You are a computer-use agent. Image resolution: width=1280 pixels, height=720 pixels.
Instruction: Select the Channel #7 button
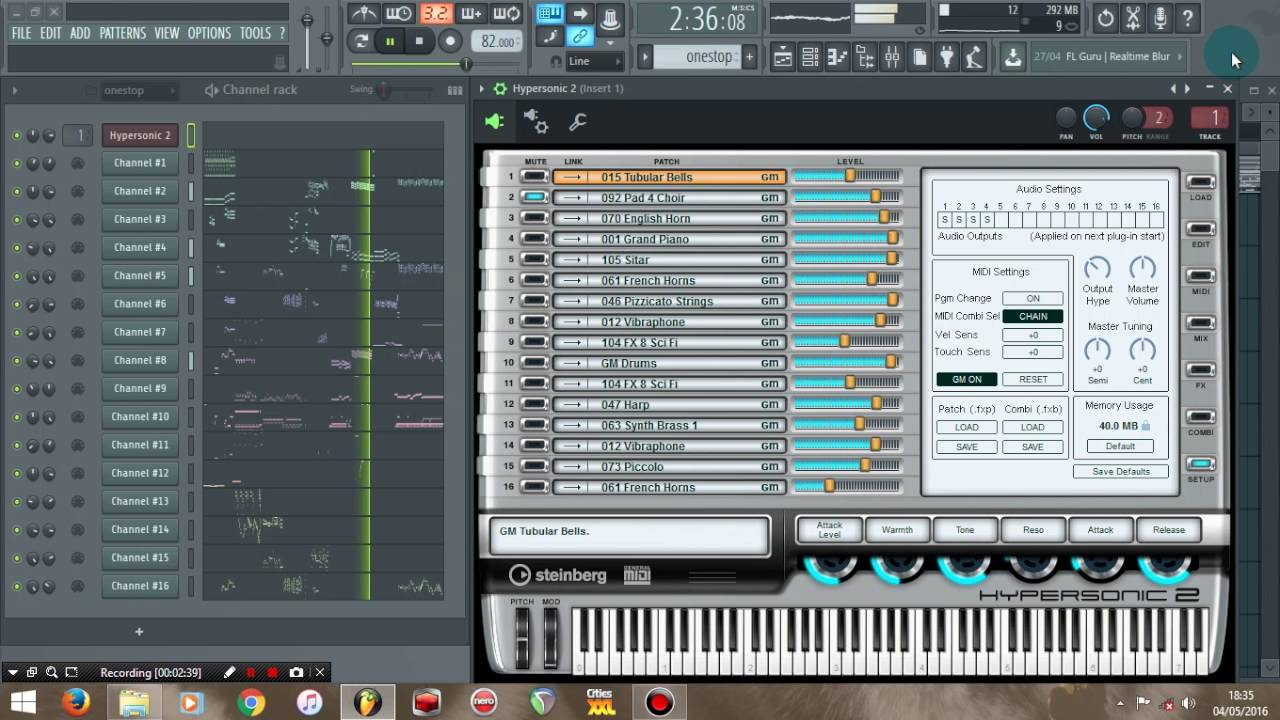point(140,332)
